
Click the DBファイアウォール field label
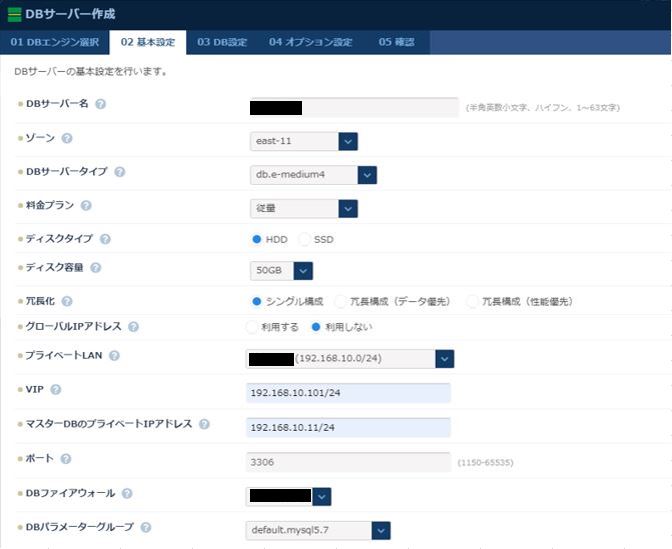pyautogui.click(x=70, y=493)
